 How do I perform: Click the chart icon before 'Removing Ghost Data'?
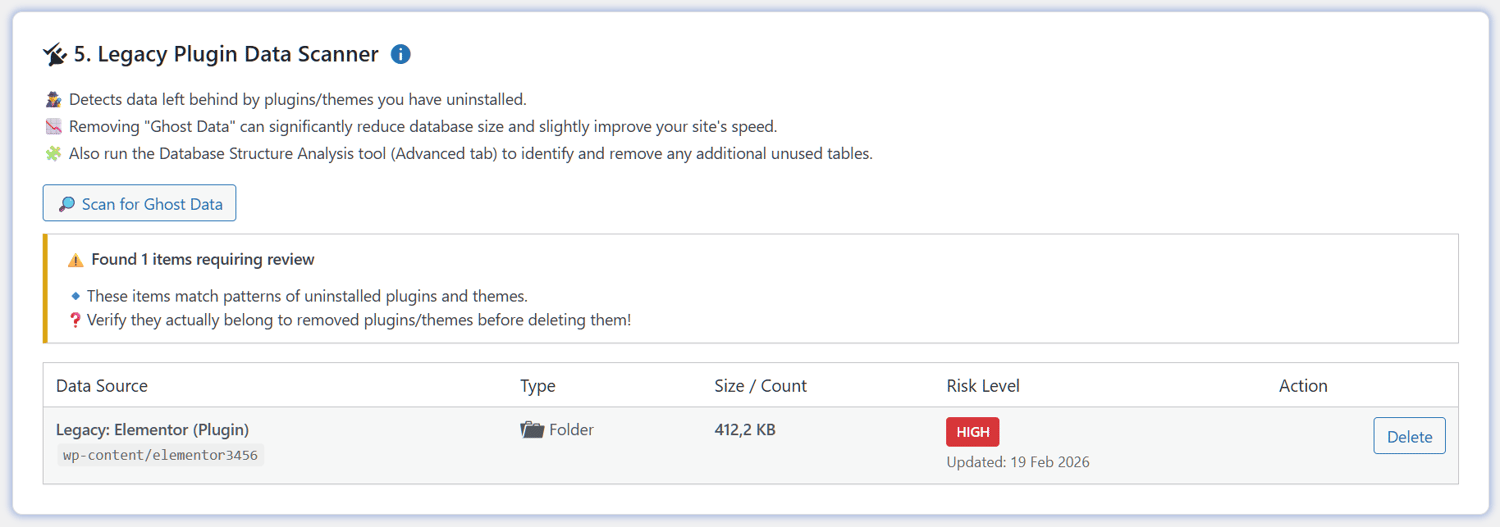click(54, 127)
